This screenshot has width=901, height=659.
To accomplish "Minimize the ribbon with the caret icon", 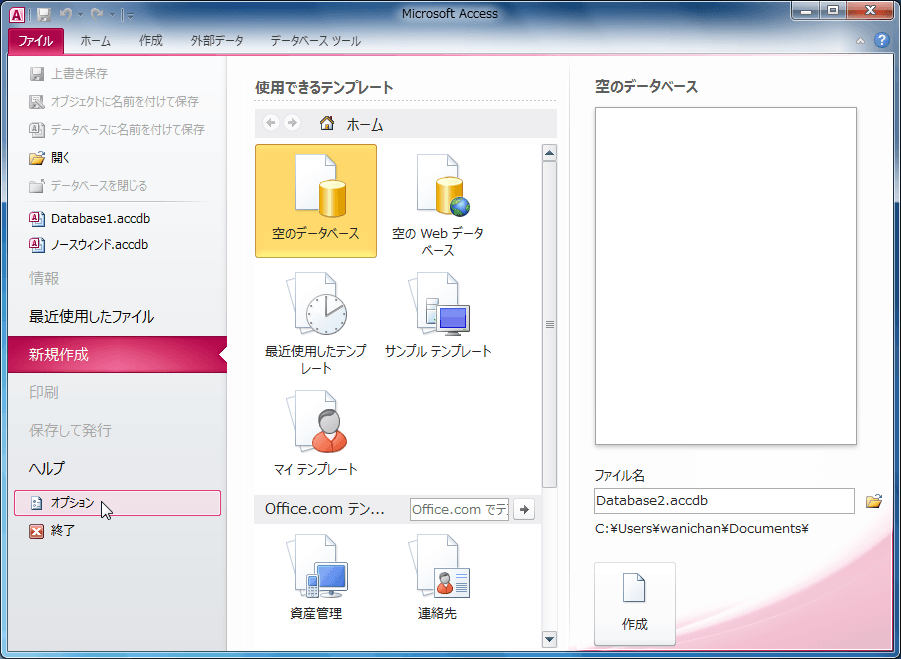I will point(860,41).
